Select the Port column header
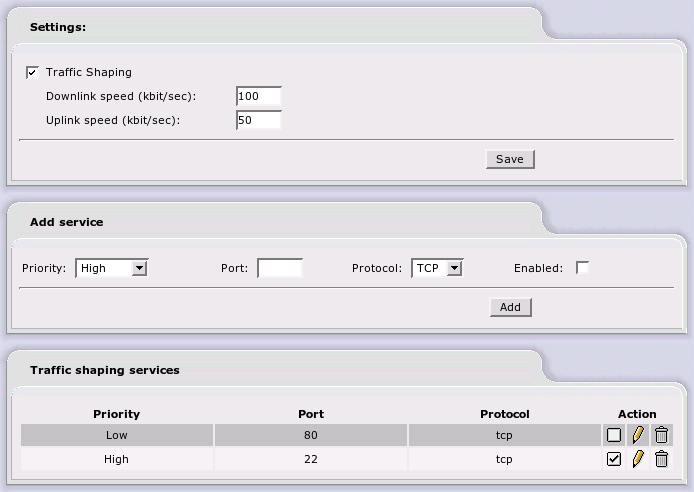 [311, 414]
